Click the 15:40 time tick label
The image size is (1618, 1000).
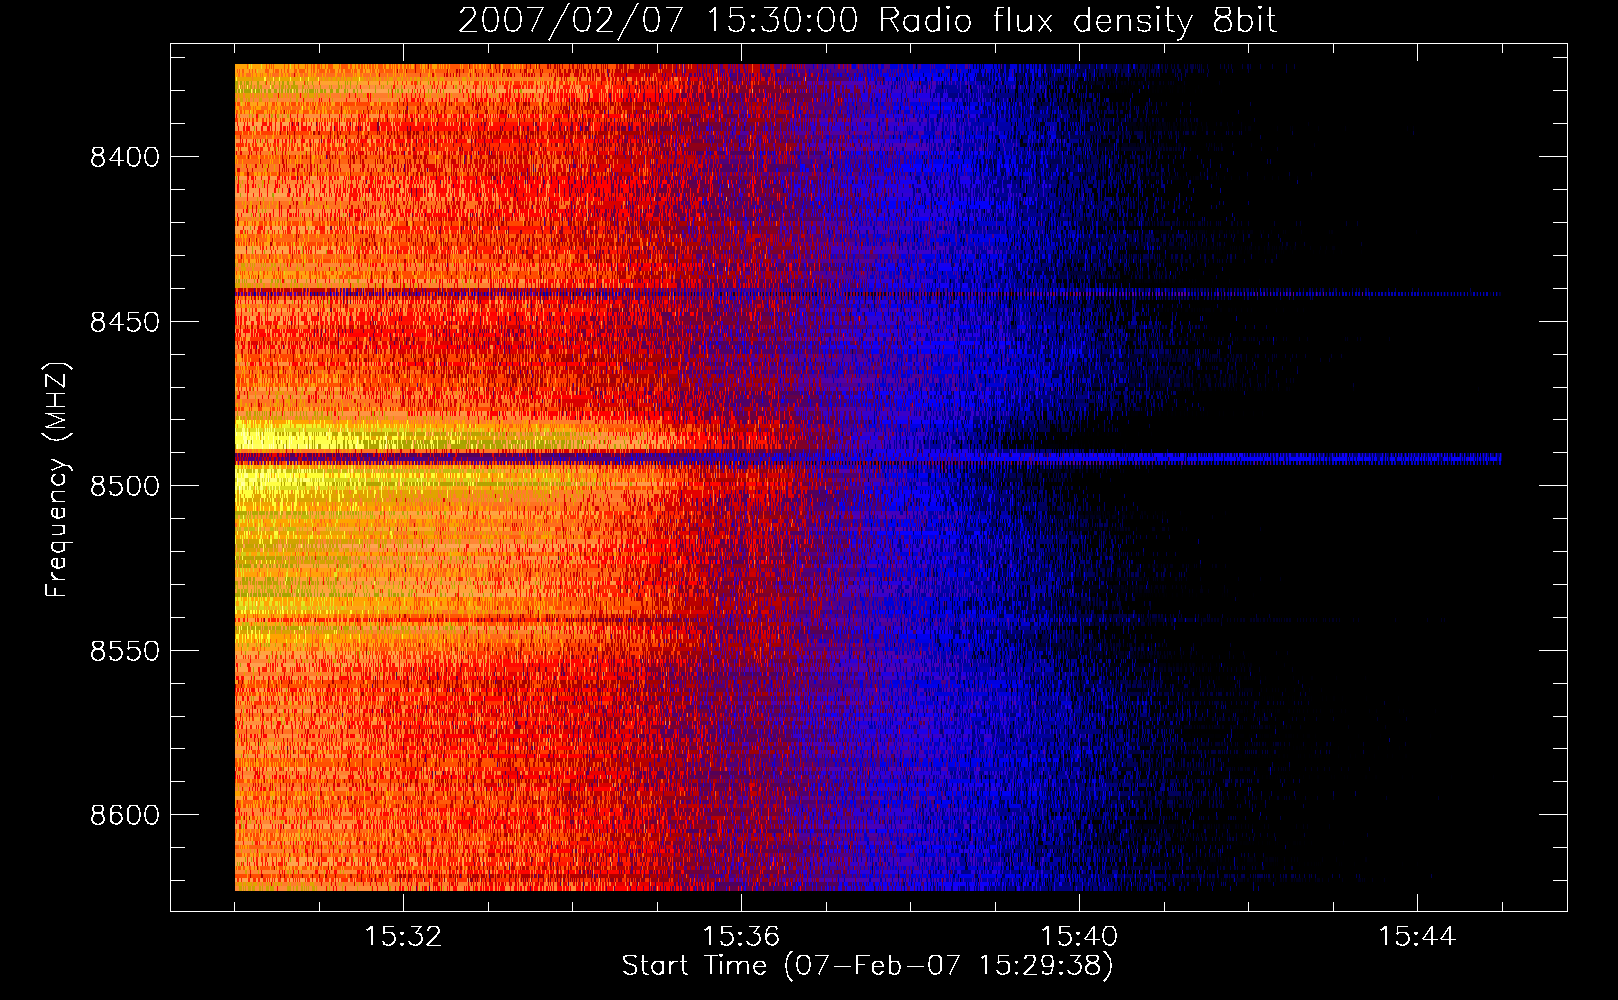click(1079, 937)
